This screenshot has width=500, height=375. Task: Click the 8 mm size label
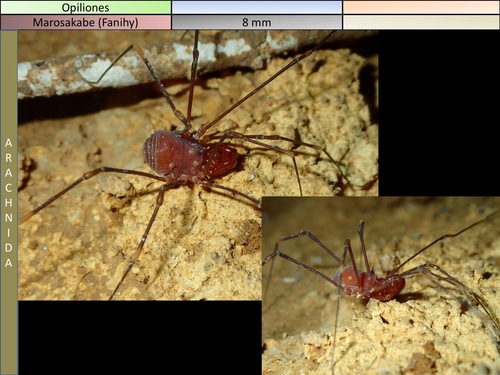tap(257, 22)
